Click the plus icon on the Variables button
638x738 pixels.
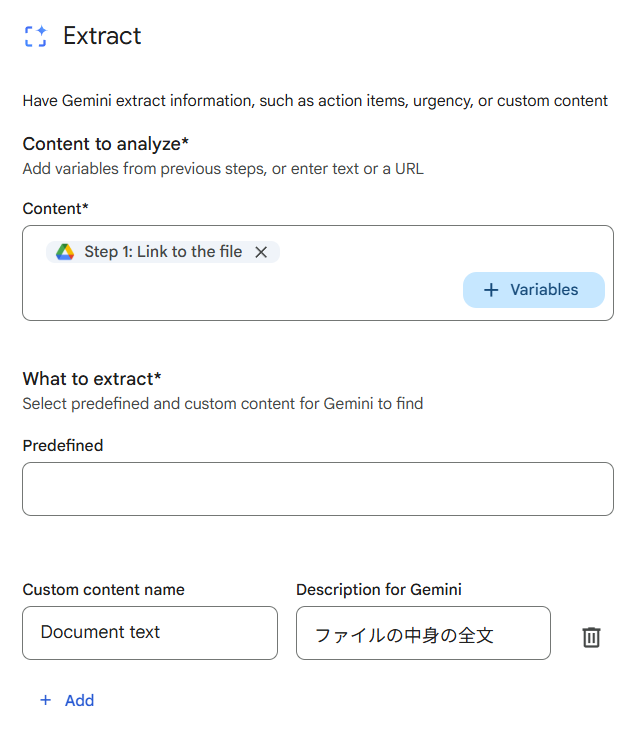(x=491, y=290)
